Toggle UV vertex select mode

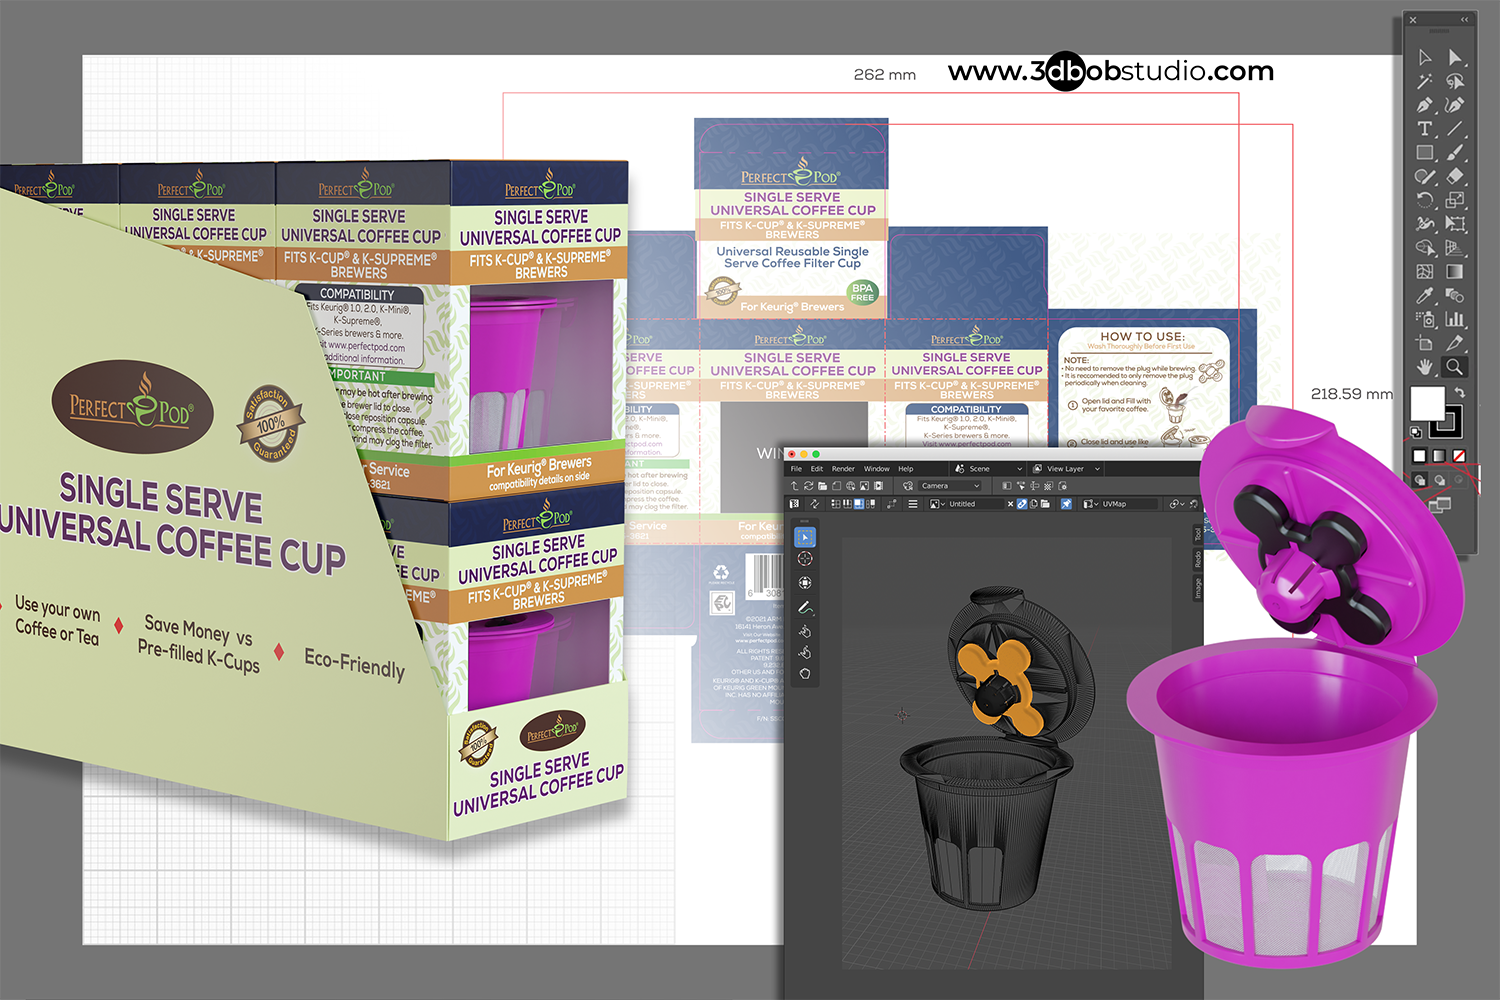coord(835,504)
